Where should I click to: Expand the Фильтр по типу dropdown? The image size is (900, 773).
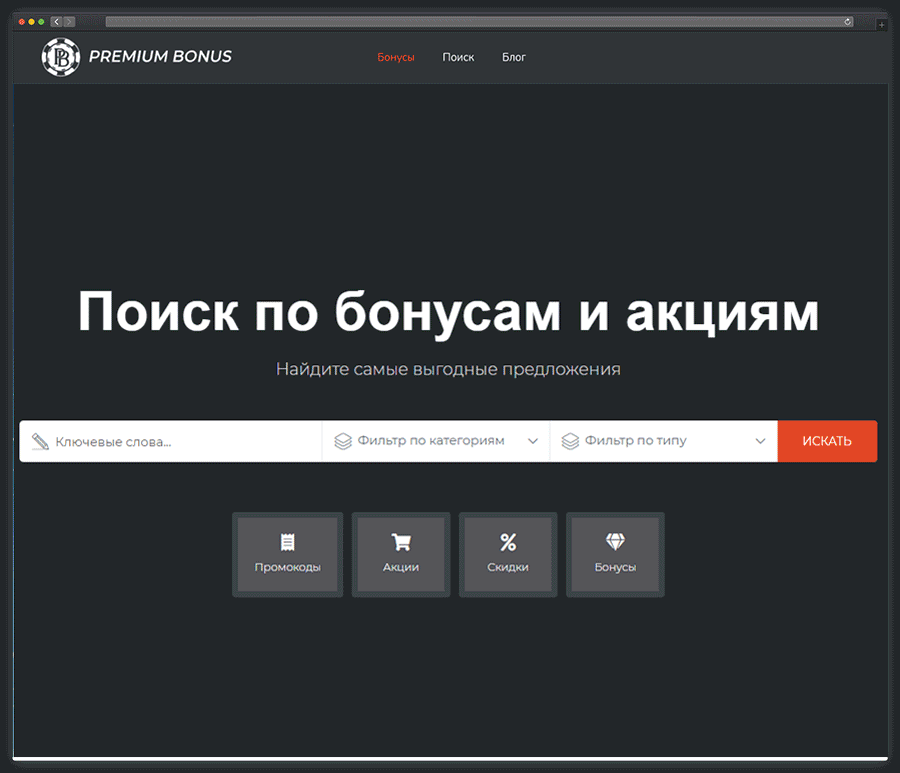coord(664,441)
